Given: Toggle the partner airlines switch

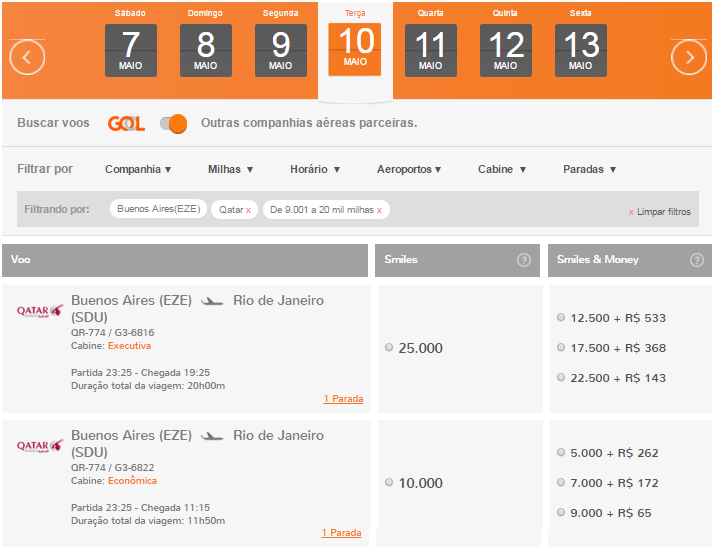Looking at the screenshot, I should tap(173, 124).
